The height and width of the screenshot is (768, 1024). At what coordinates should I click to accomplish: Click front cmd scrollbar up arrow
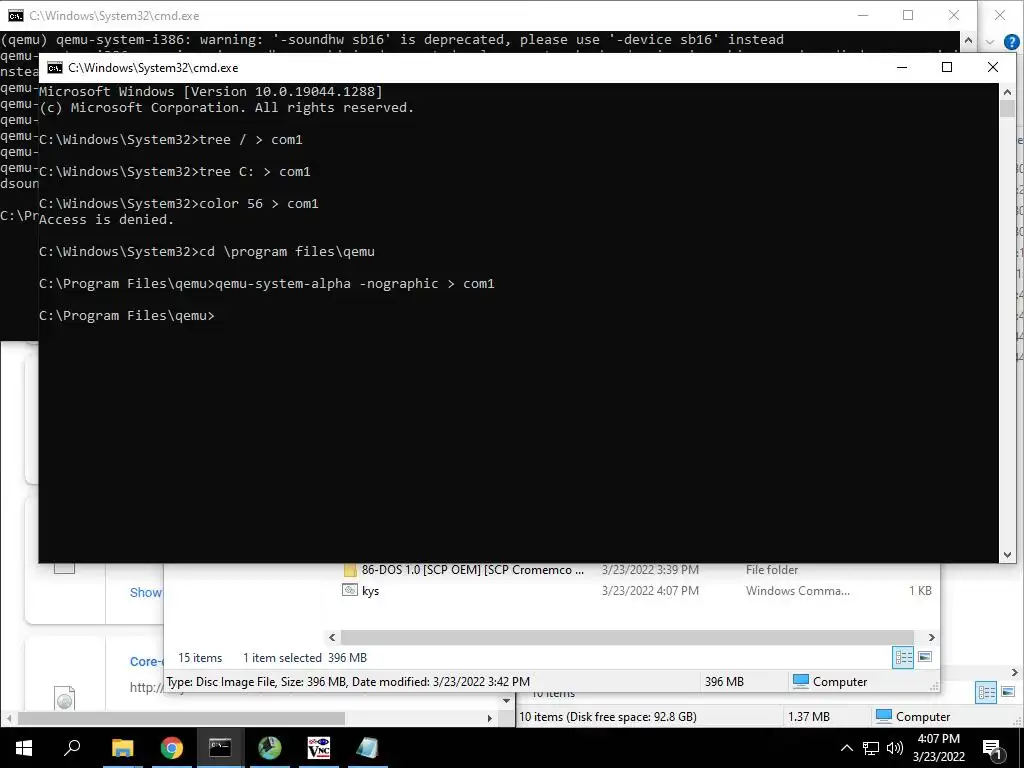(x=1007, y=93)
